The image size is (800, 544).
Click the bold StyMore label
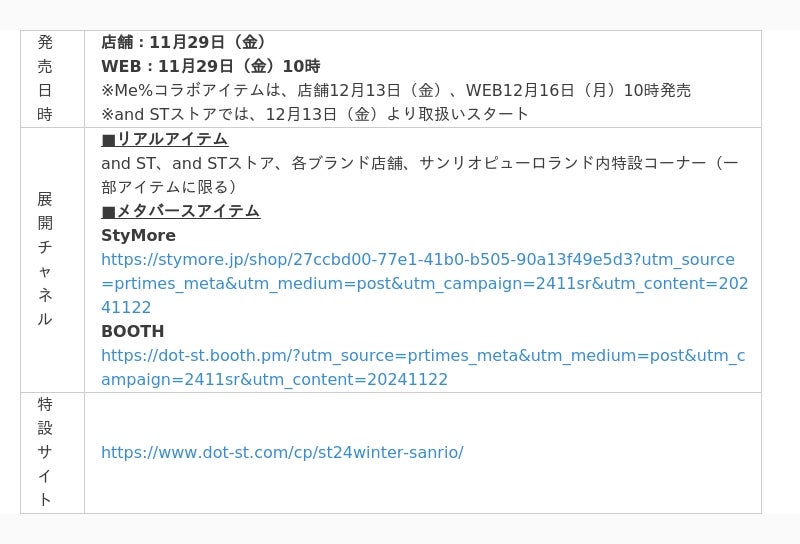[x=138, y=236]
